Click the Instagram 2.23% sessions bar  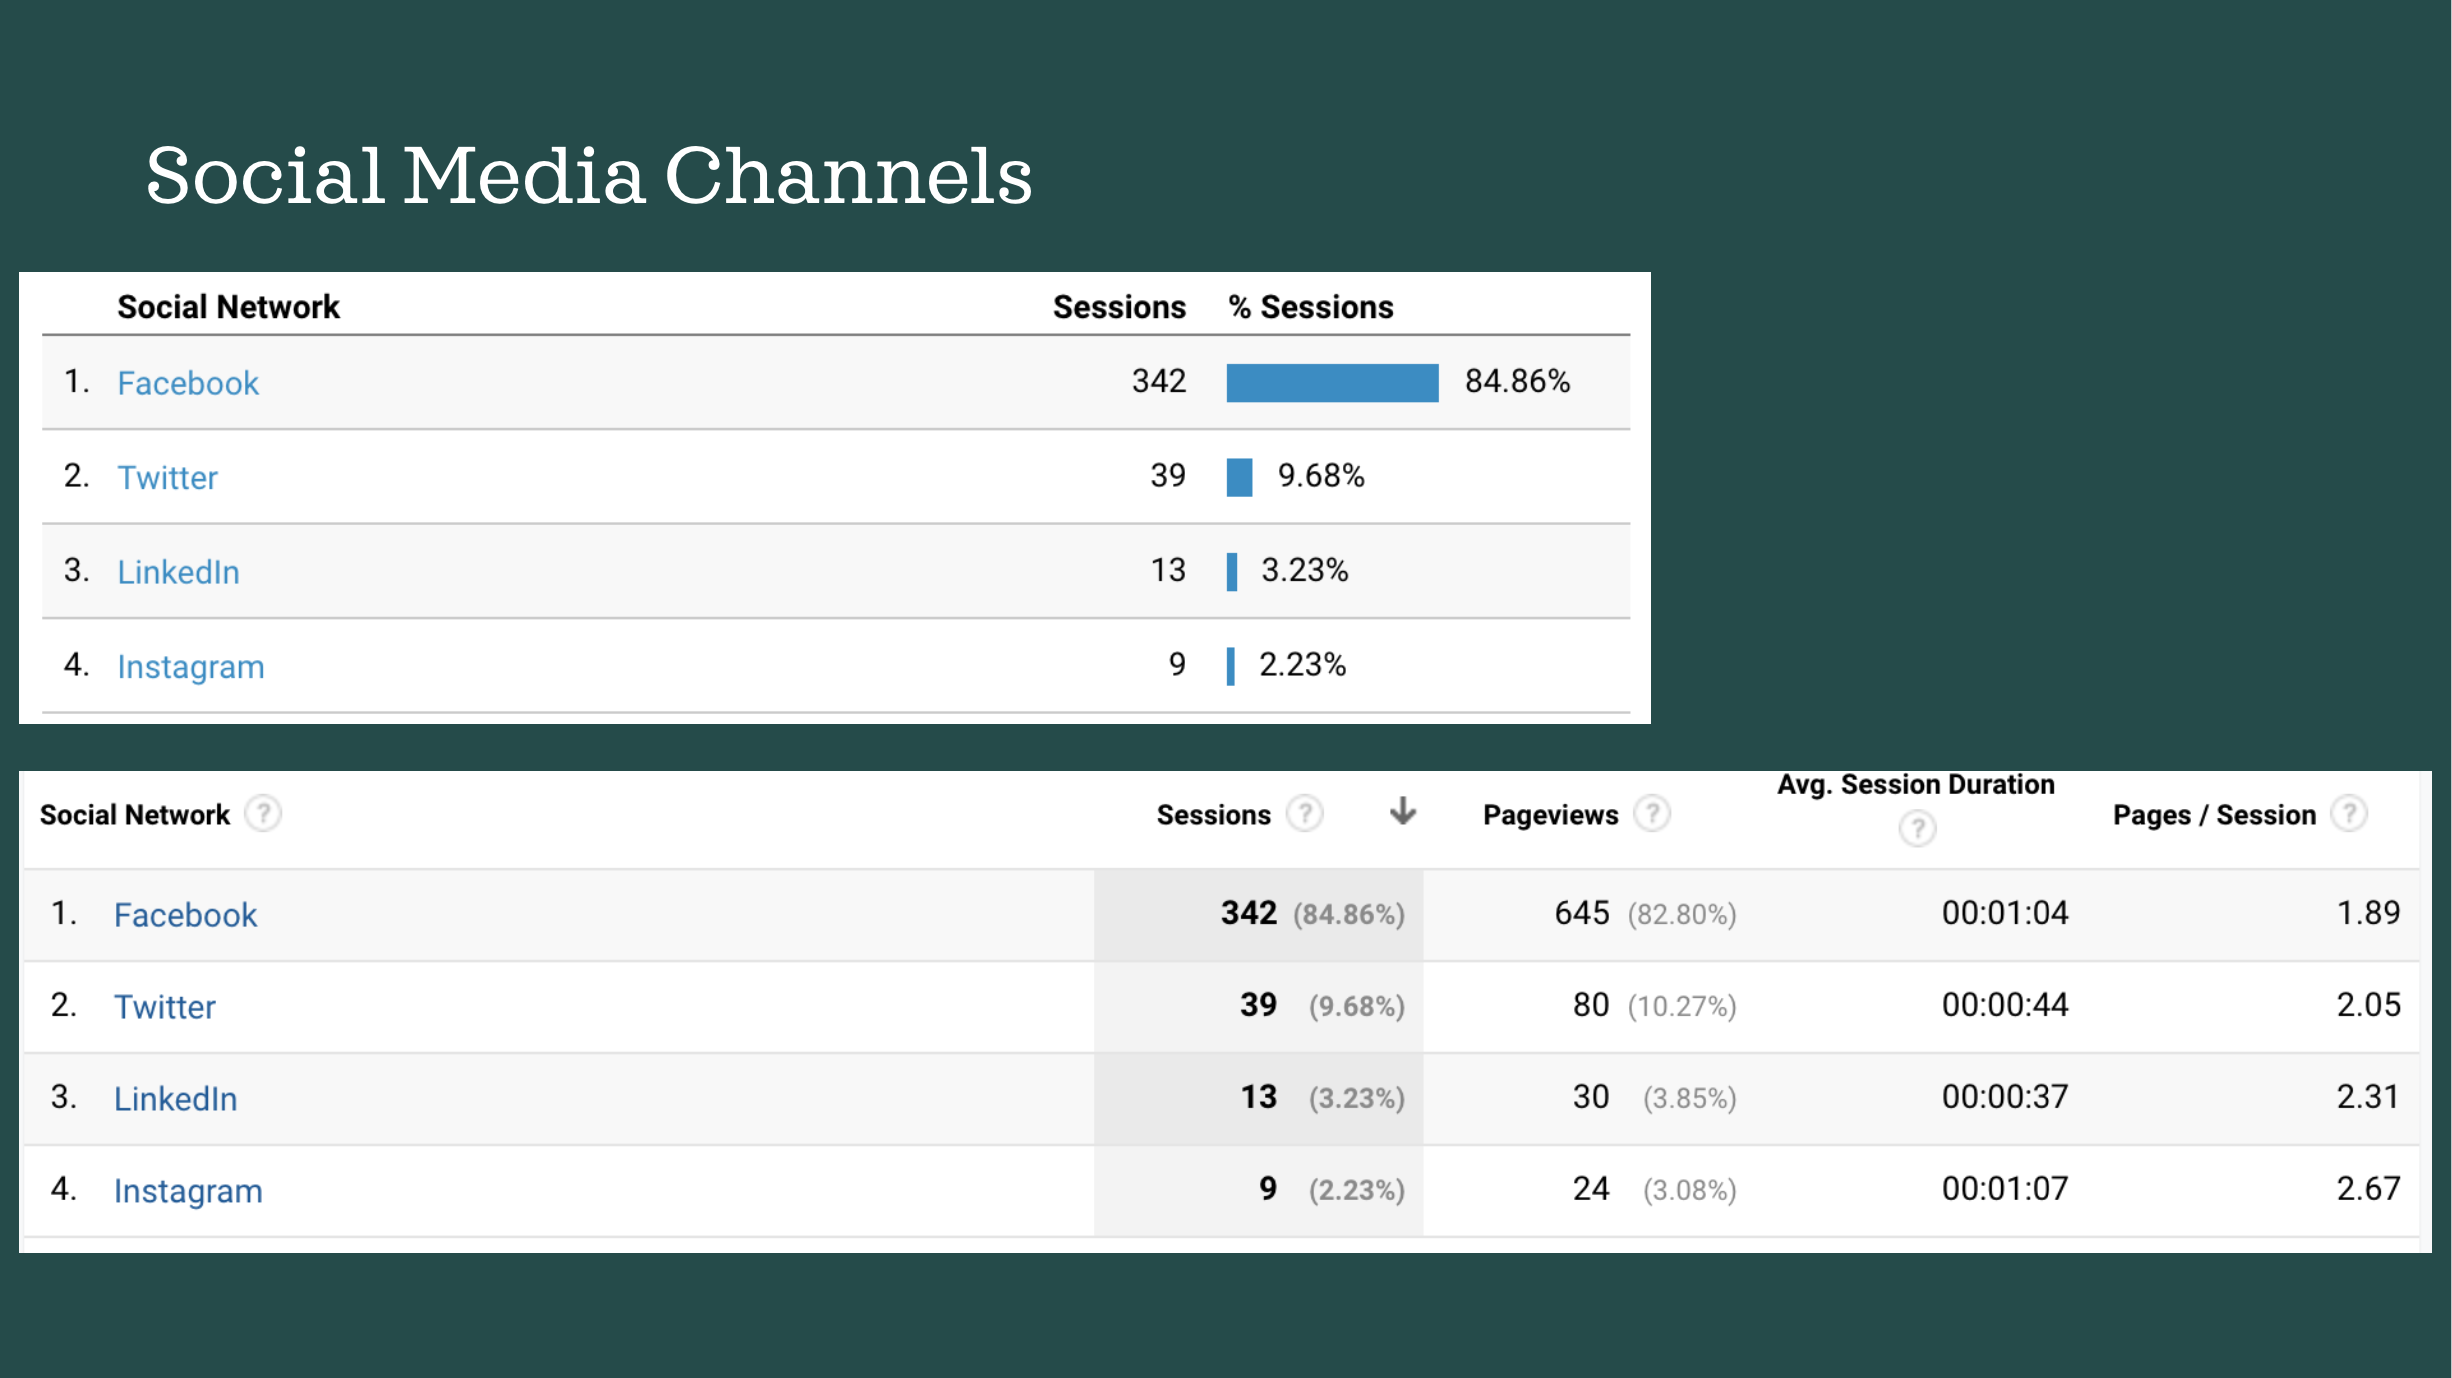(1231, 666)
